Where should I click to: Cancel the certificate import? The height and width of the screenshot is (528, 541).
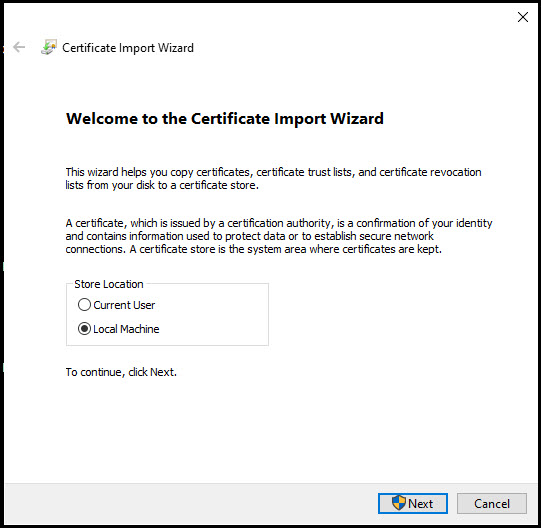(x=492, y=503)
